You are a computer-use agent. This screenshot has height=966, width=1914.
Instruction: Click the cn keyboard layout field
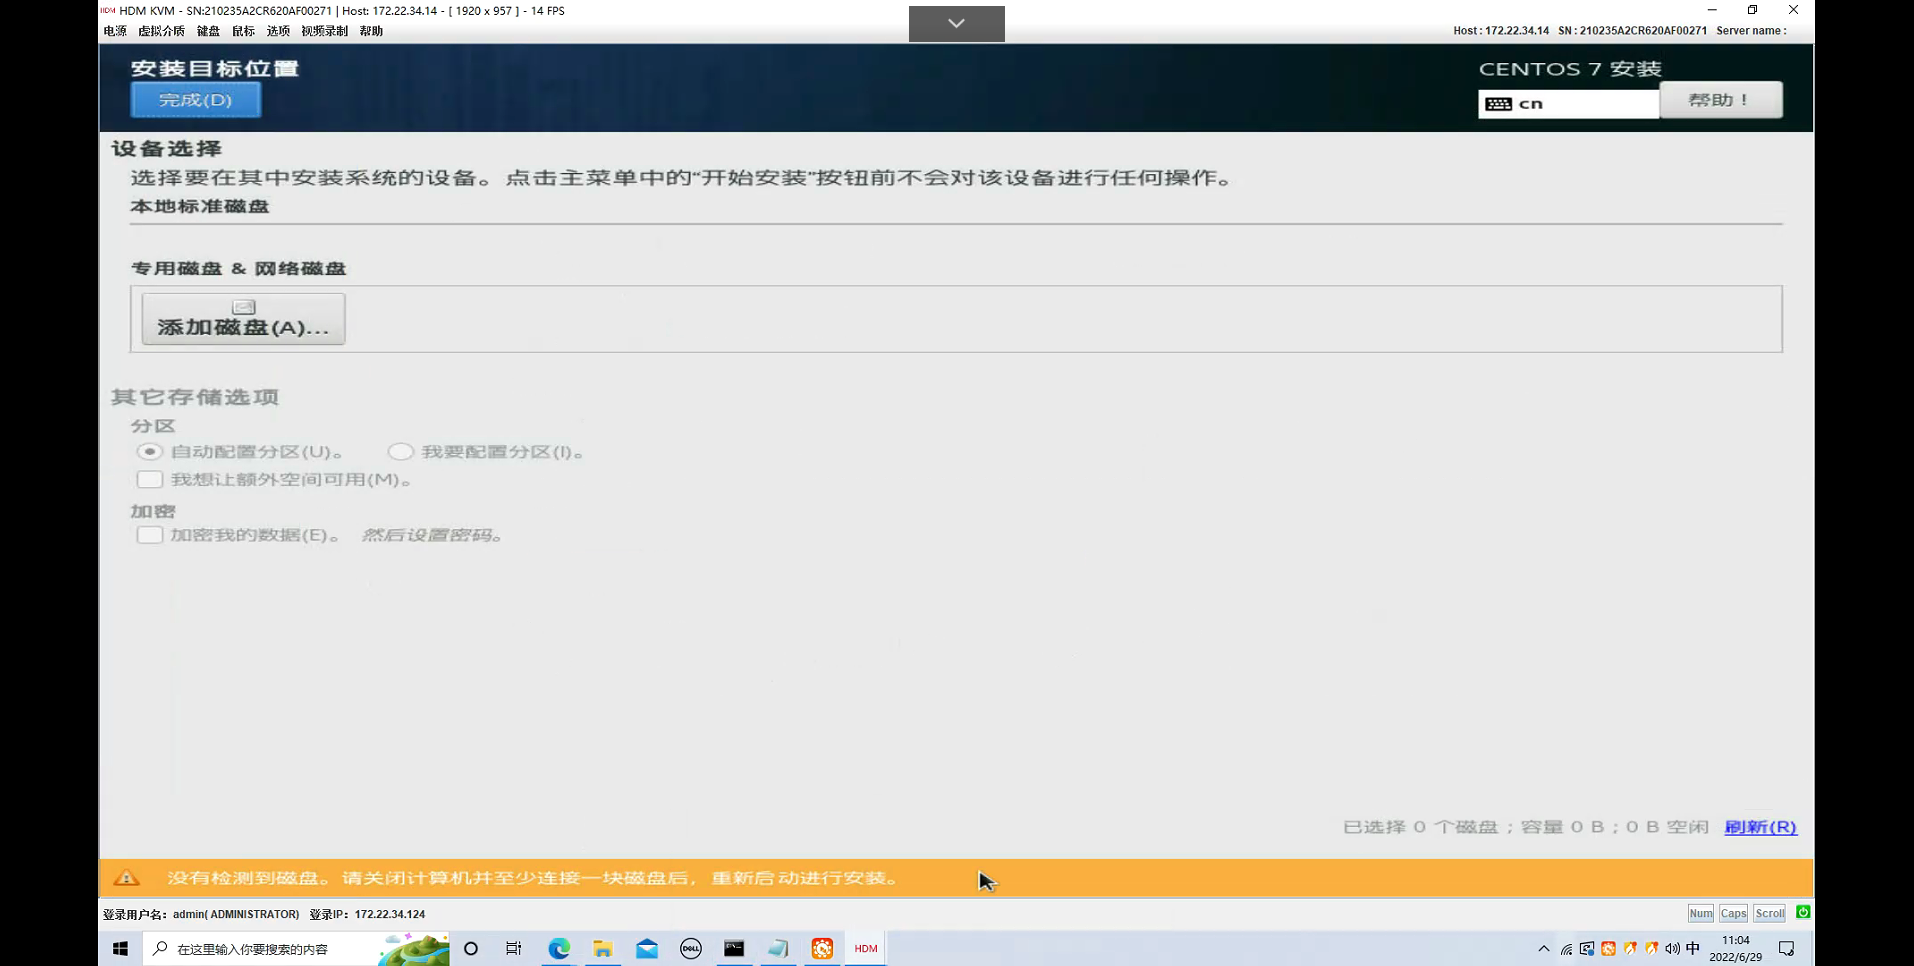pos(1568,104)
